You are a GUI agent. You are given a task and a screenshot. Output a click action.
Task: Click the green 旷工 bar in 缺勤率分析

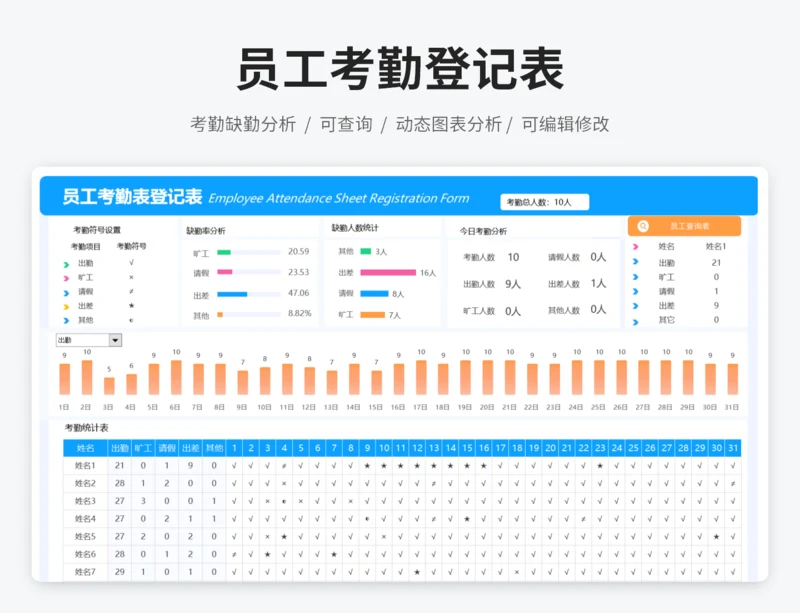coord(224,252)
